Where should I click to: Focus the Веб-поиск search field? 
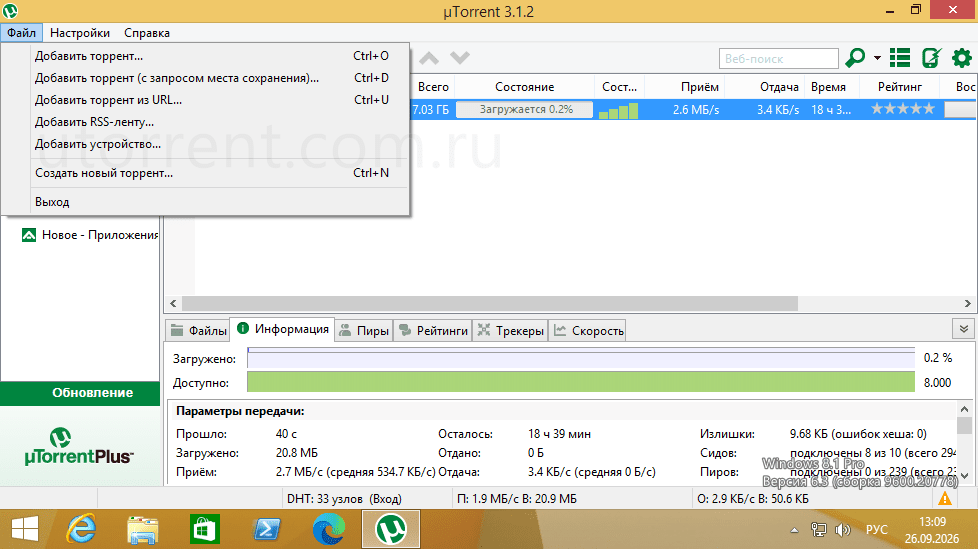point(778,59)
